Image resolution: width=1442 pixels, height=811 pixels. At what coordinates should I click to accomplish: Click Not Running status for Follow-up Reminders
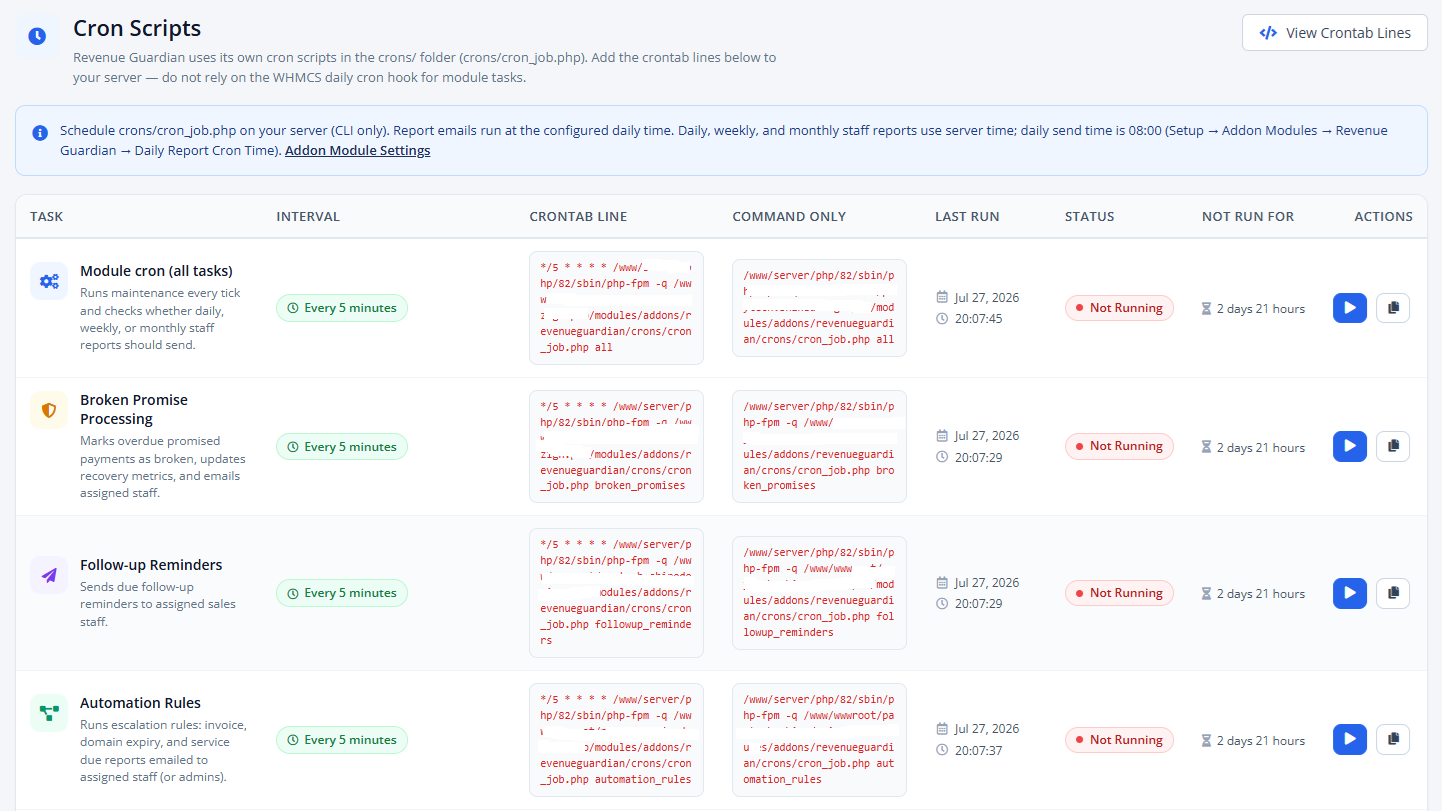pos(1119,593)
